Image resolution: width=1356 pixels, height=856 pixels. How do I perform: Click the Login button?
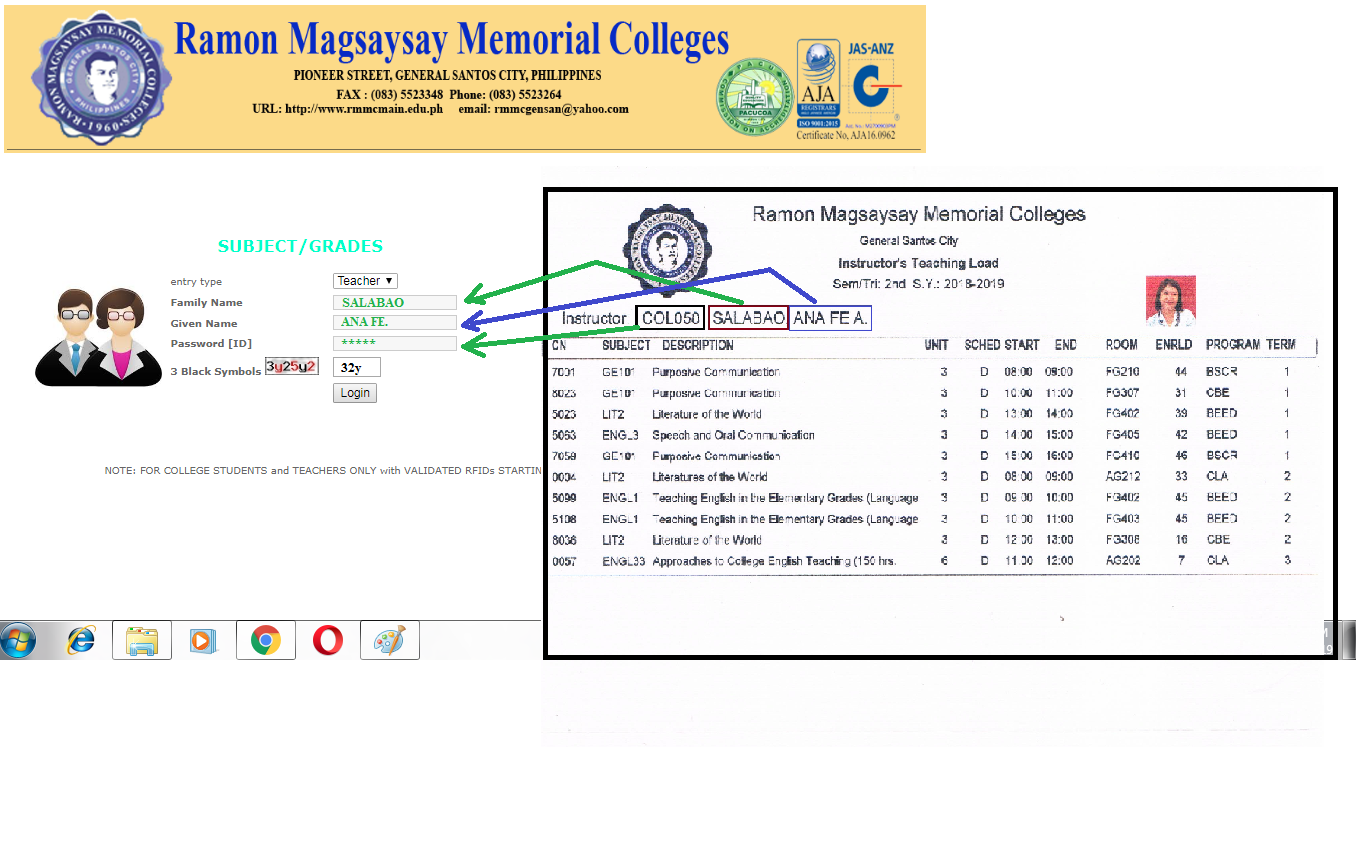(355, 393)
